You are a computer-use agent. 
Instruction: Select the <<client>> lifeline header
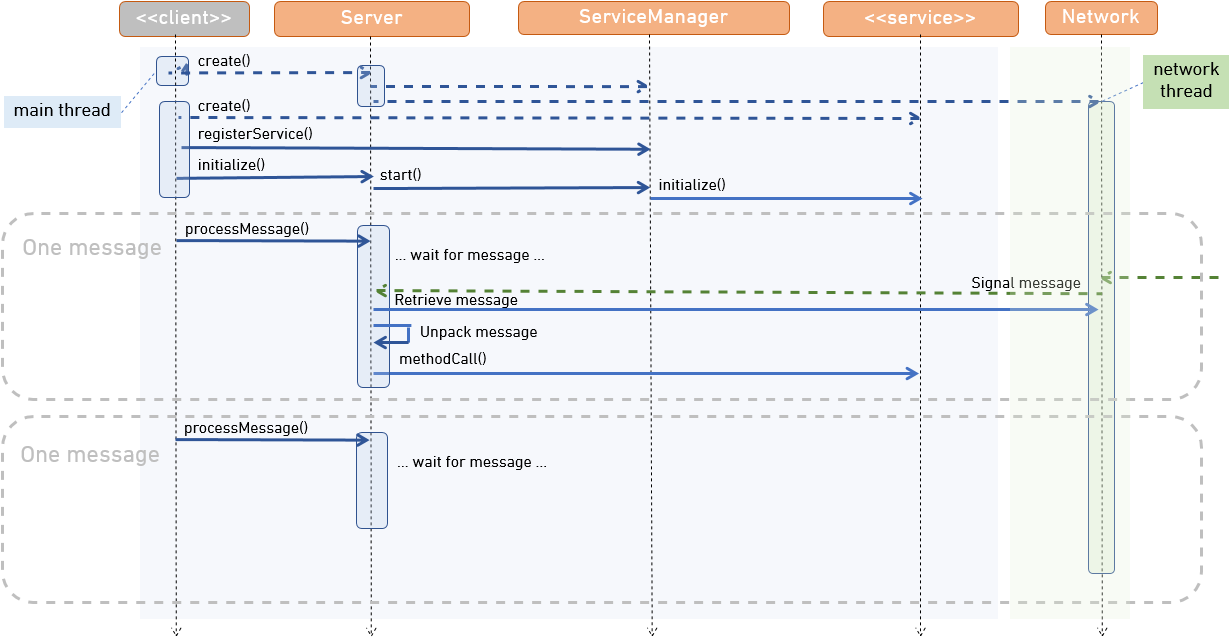point(183,17)
